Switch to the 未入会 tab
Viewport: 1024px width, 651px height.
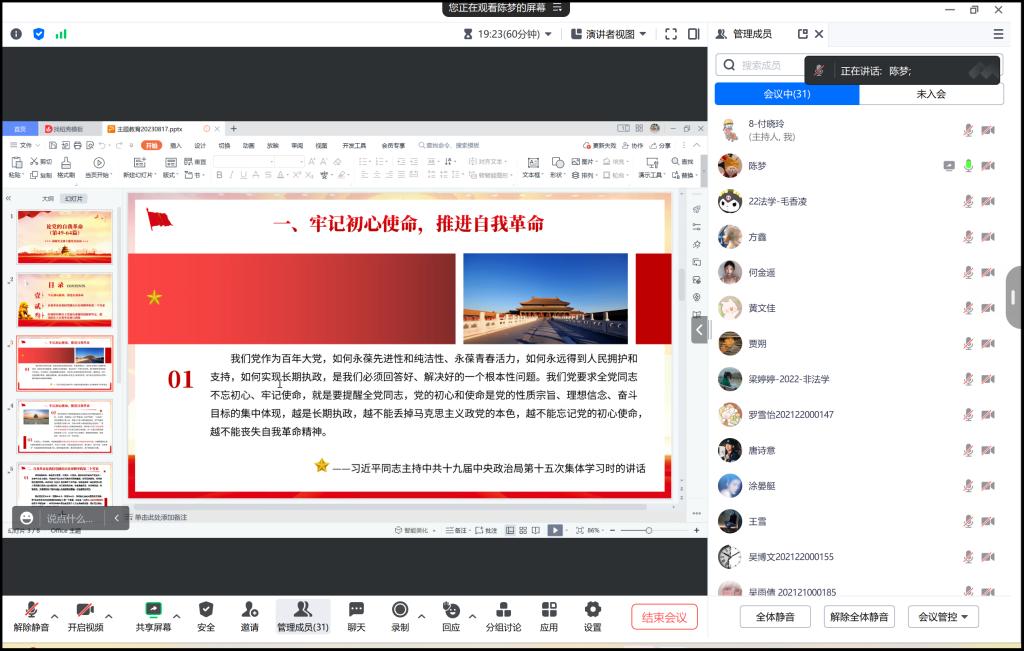[930, 94]
